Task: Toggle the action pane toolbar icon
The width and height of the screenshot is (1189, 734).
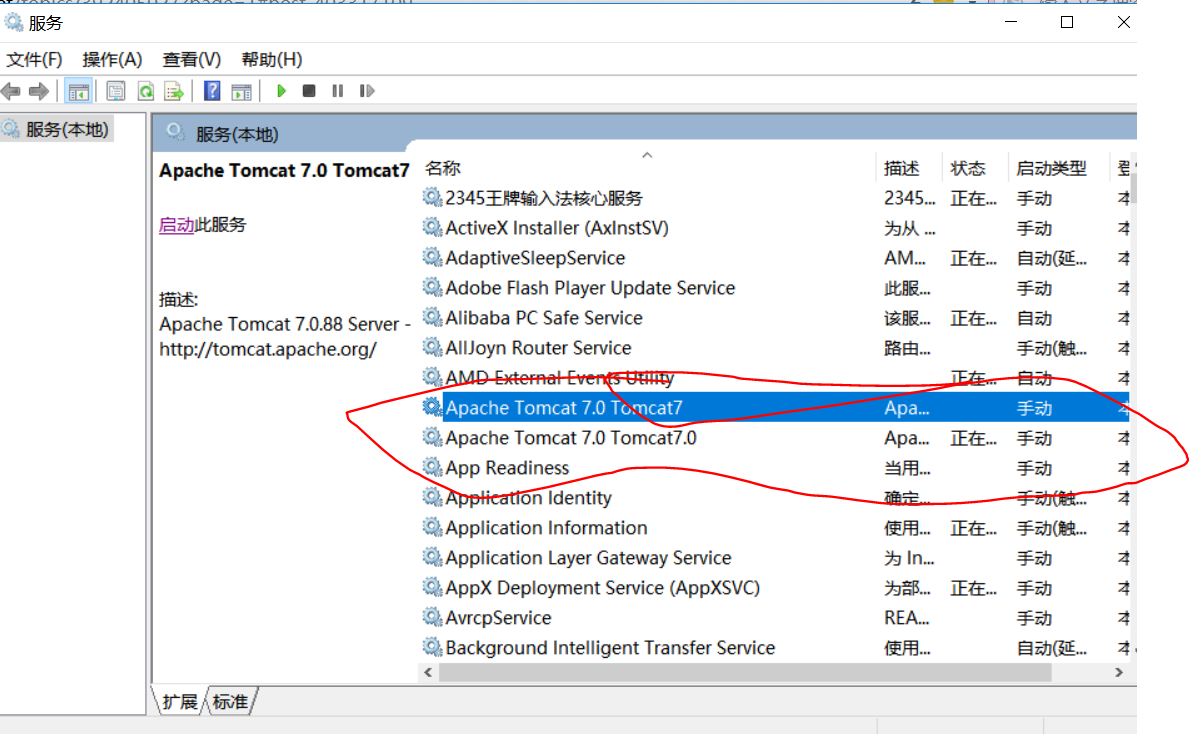Action: (242, 92)
